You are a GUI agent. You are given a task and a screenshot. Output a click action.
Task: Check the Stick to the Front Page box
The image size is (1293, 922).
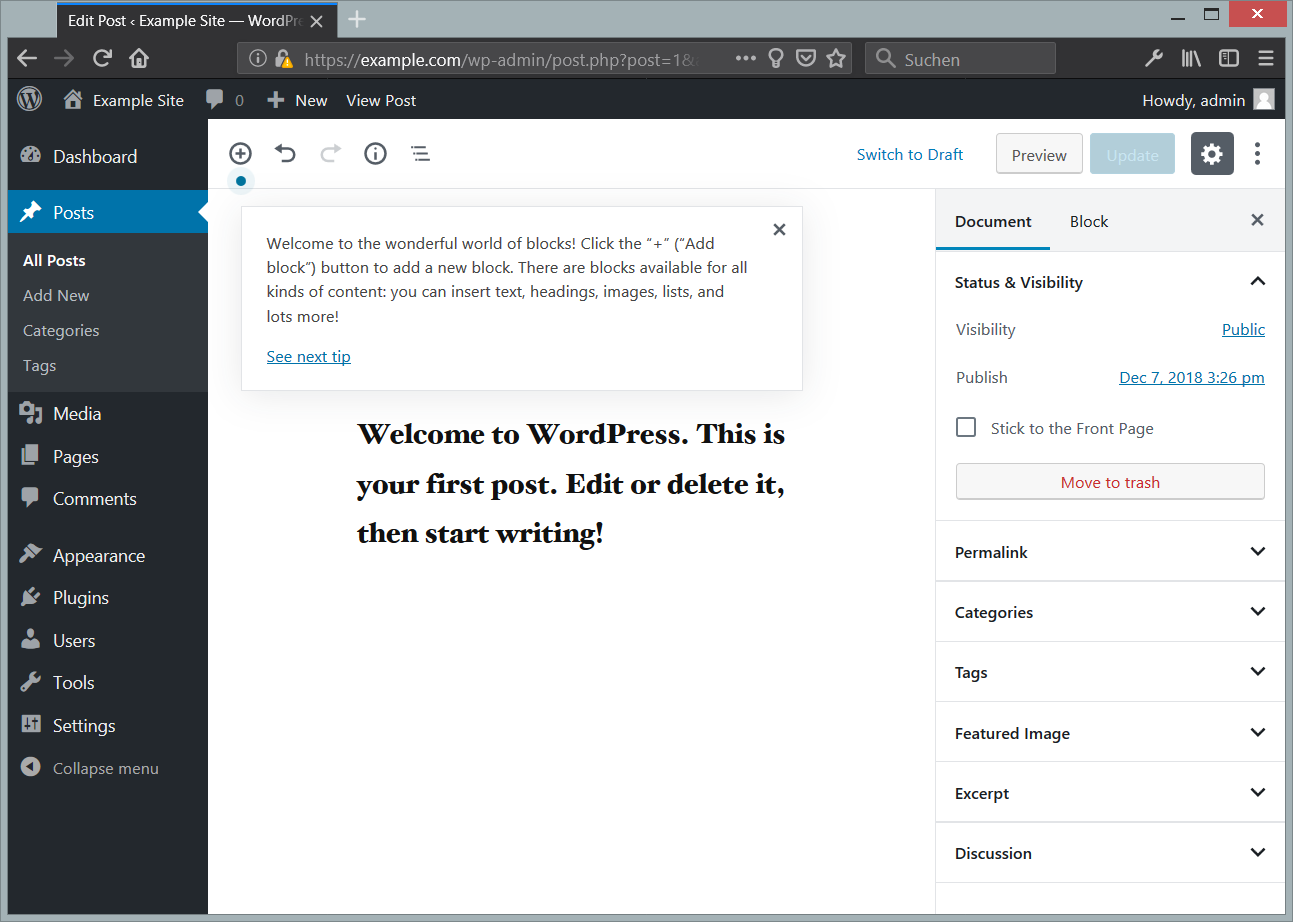966,428
